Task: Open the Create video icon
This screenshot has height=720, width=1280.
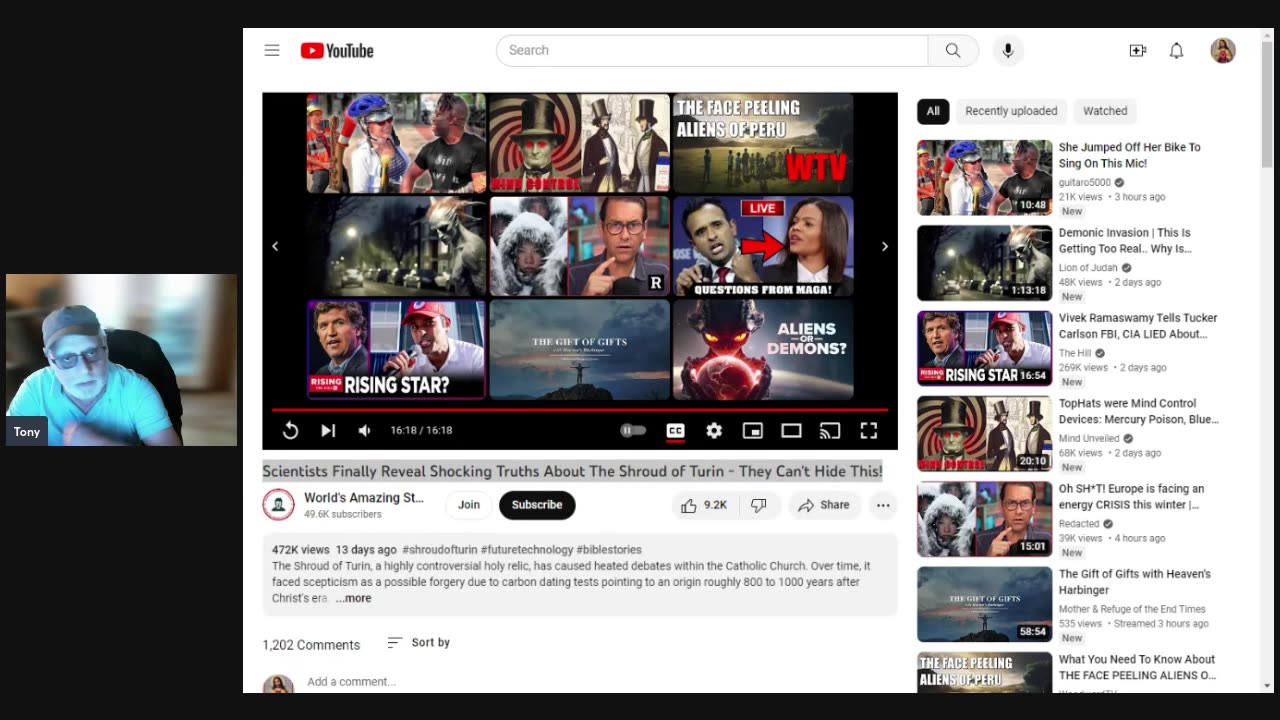Action: [x=1137, y=50]
